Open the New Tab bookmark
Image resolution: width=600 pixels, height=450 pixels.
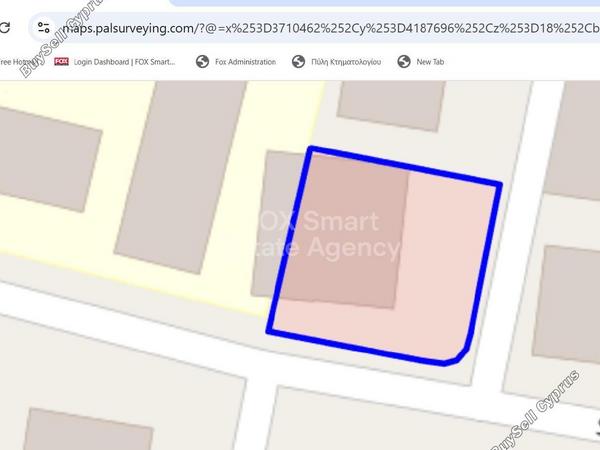(x=420, y=62)
